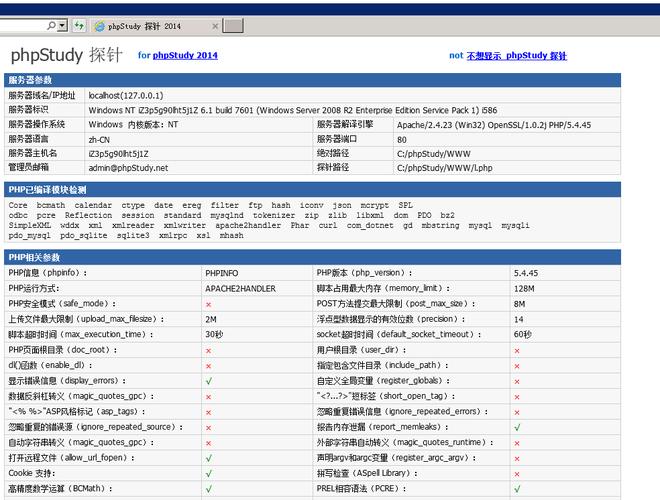This screenshot has width=660, height=500.
Task: Select the APACHE2HANDLER run mode value
Action: pyautogui.click(x=240, y=289)
